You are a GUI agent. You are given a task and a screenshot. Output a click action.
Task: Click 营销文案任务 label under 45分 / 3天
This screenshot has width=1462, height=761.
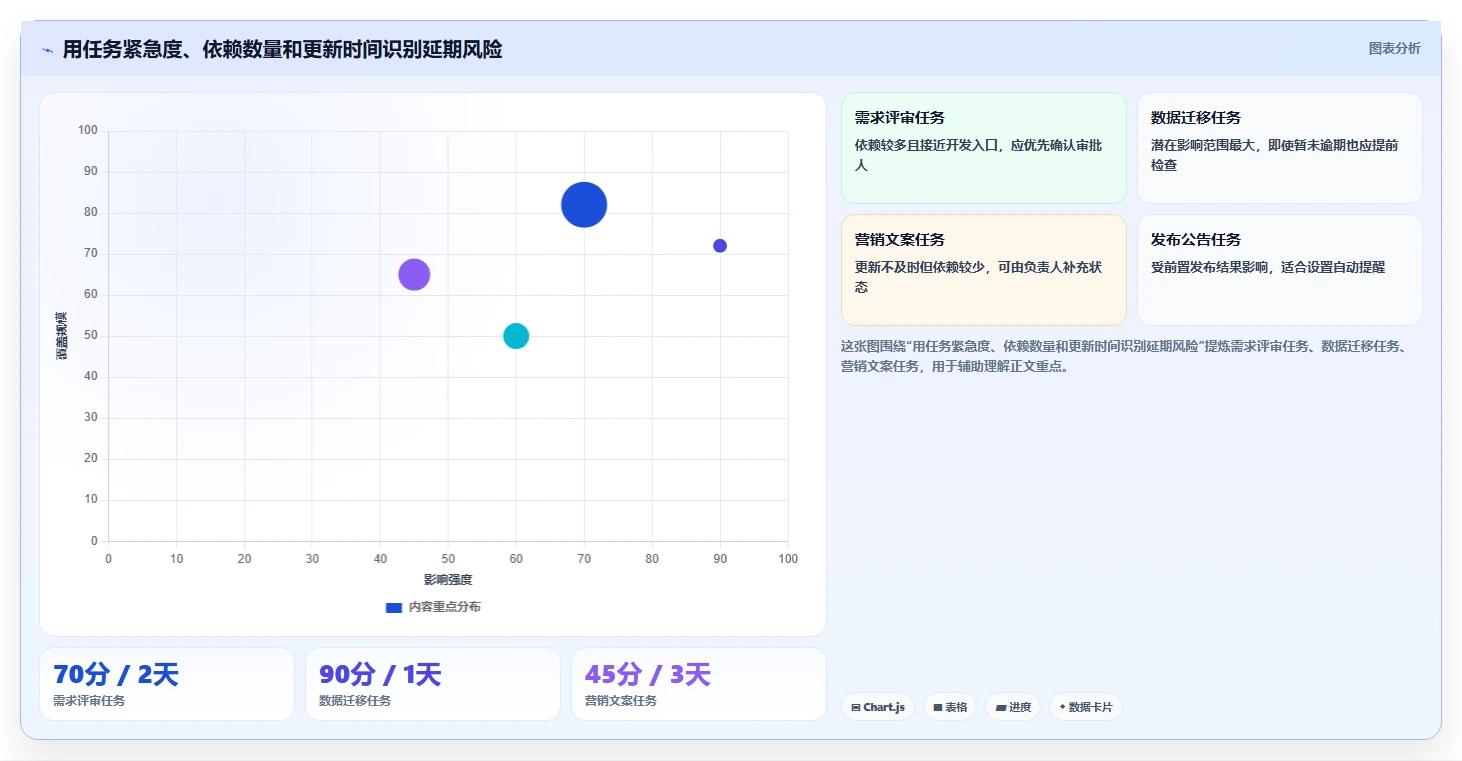point(621,701)
